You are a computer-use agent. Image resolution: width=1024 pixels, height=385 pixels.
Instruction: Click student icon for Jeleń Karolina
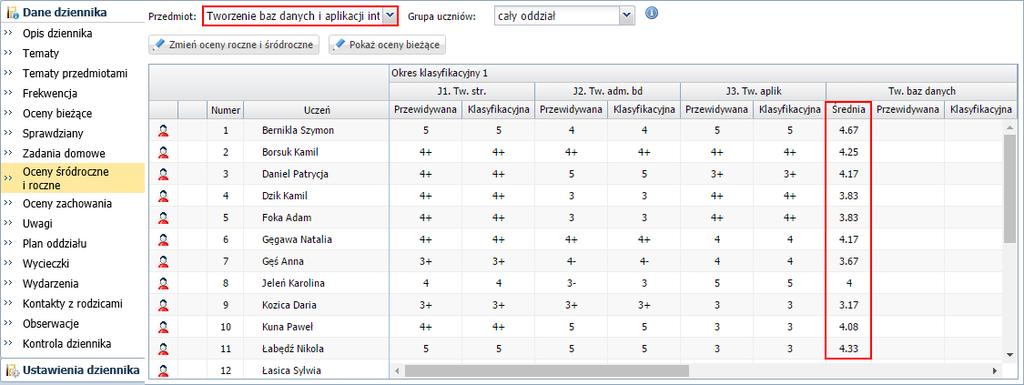click(x=163, y=283)
